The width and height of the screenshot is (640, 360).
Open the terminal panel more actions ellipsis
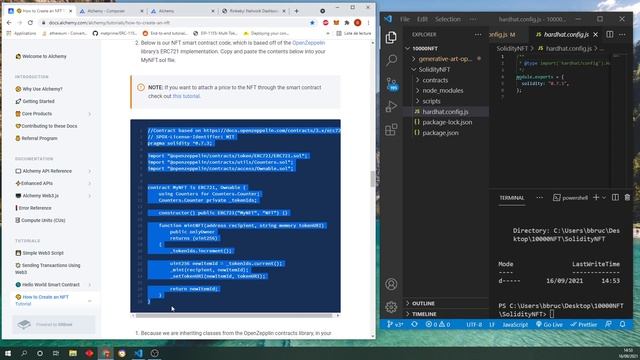pos(539,198)
